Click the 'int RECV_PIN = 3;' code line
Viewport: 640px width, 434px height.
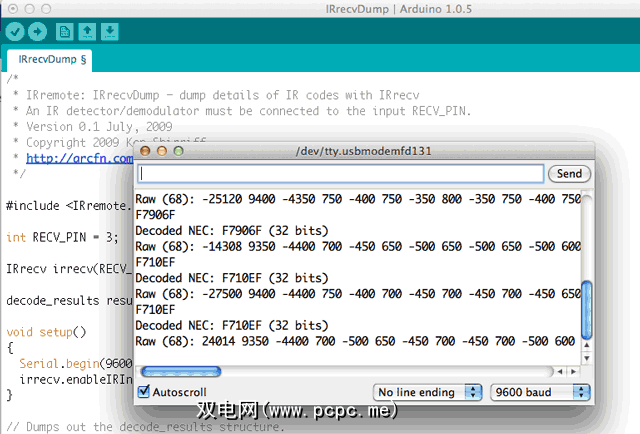62,237
